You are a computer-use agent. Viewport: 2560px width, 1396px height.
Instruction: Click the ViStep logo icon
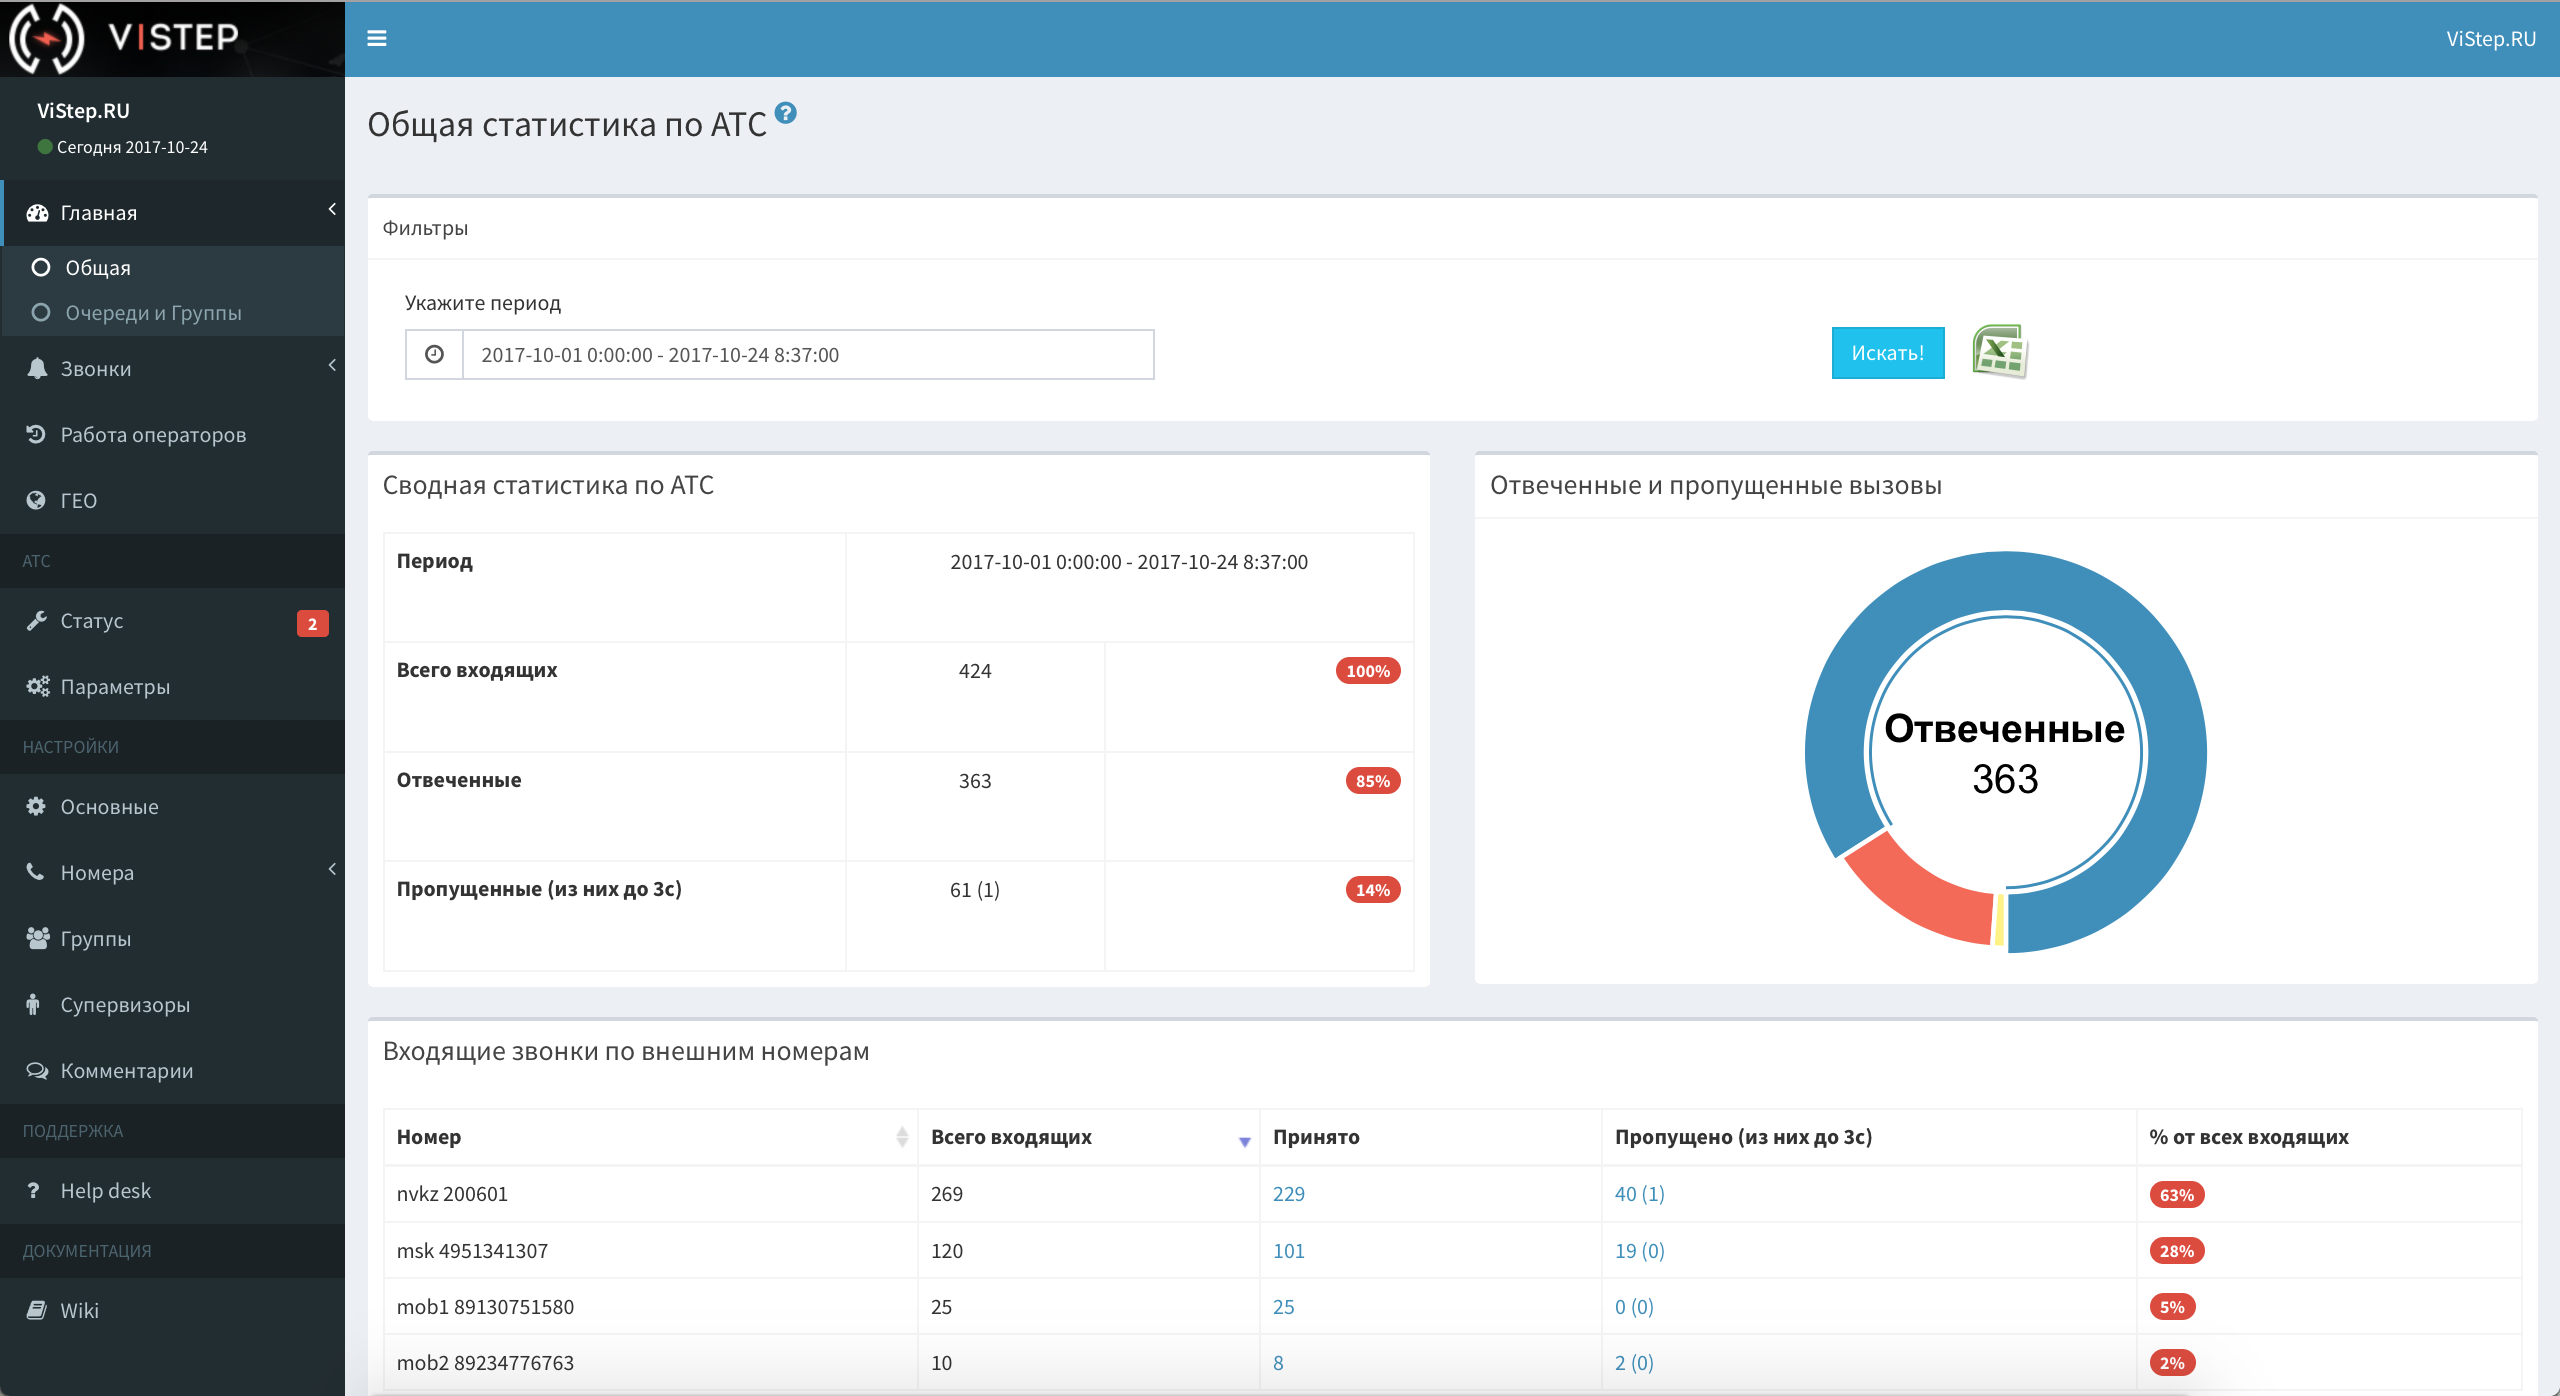click(x=46, y=38)
